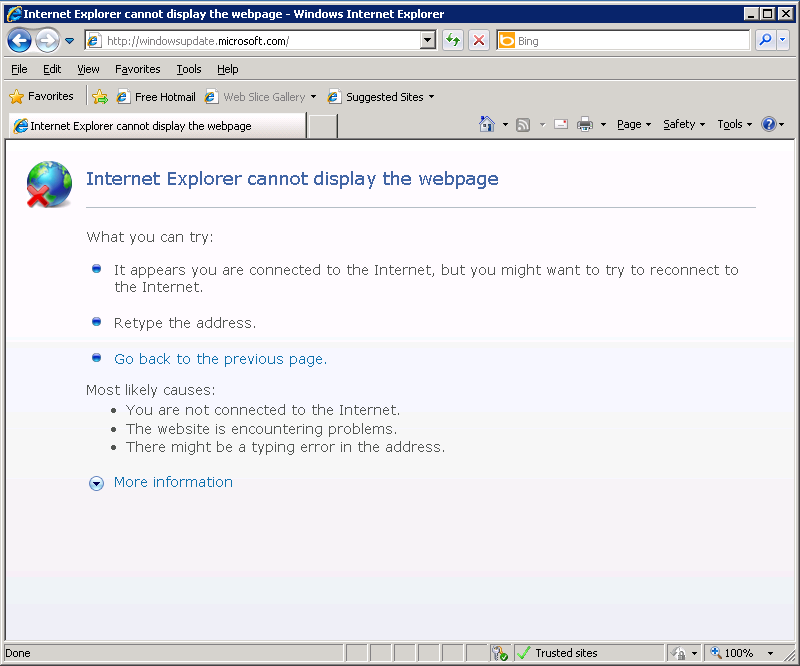This screenshot has height=666, width=800.
Task: Open the zoom level 100% dropdown
Action: (x=770, y=653)
